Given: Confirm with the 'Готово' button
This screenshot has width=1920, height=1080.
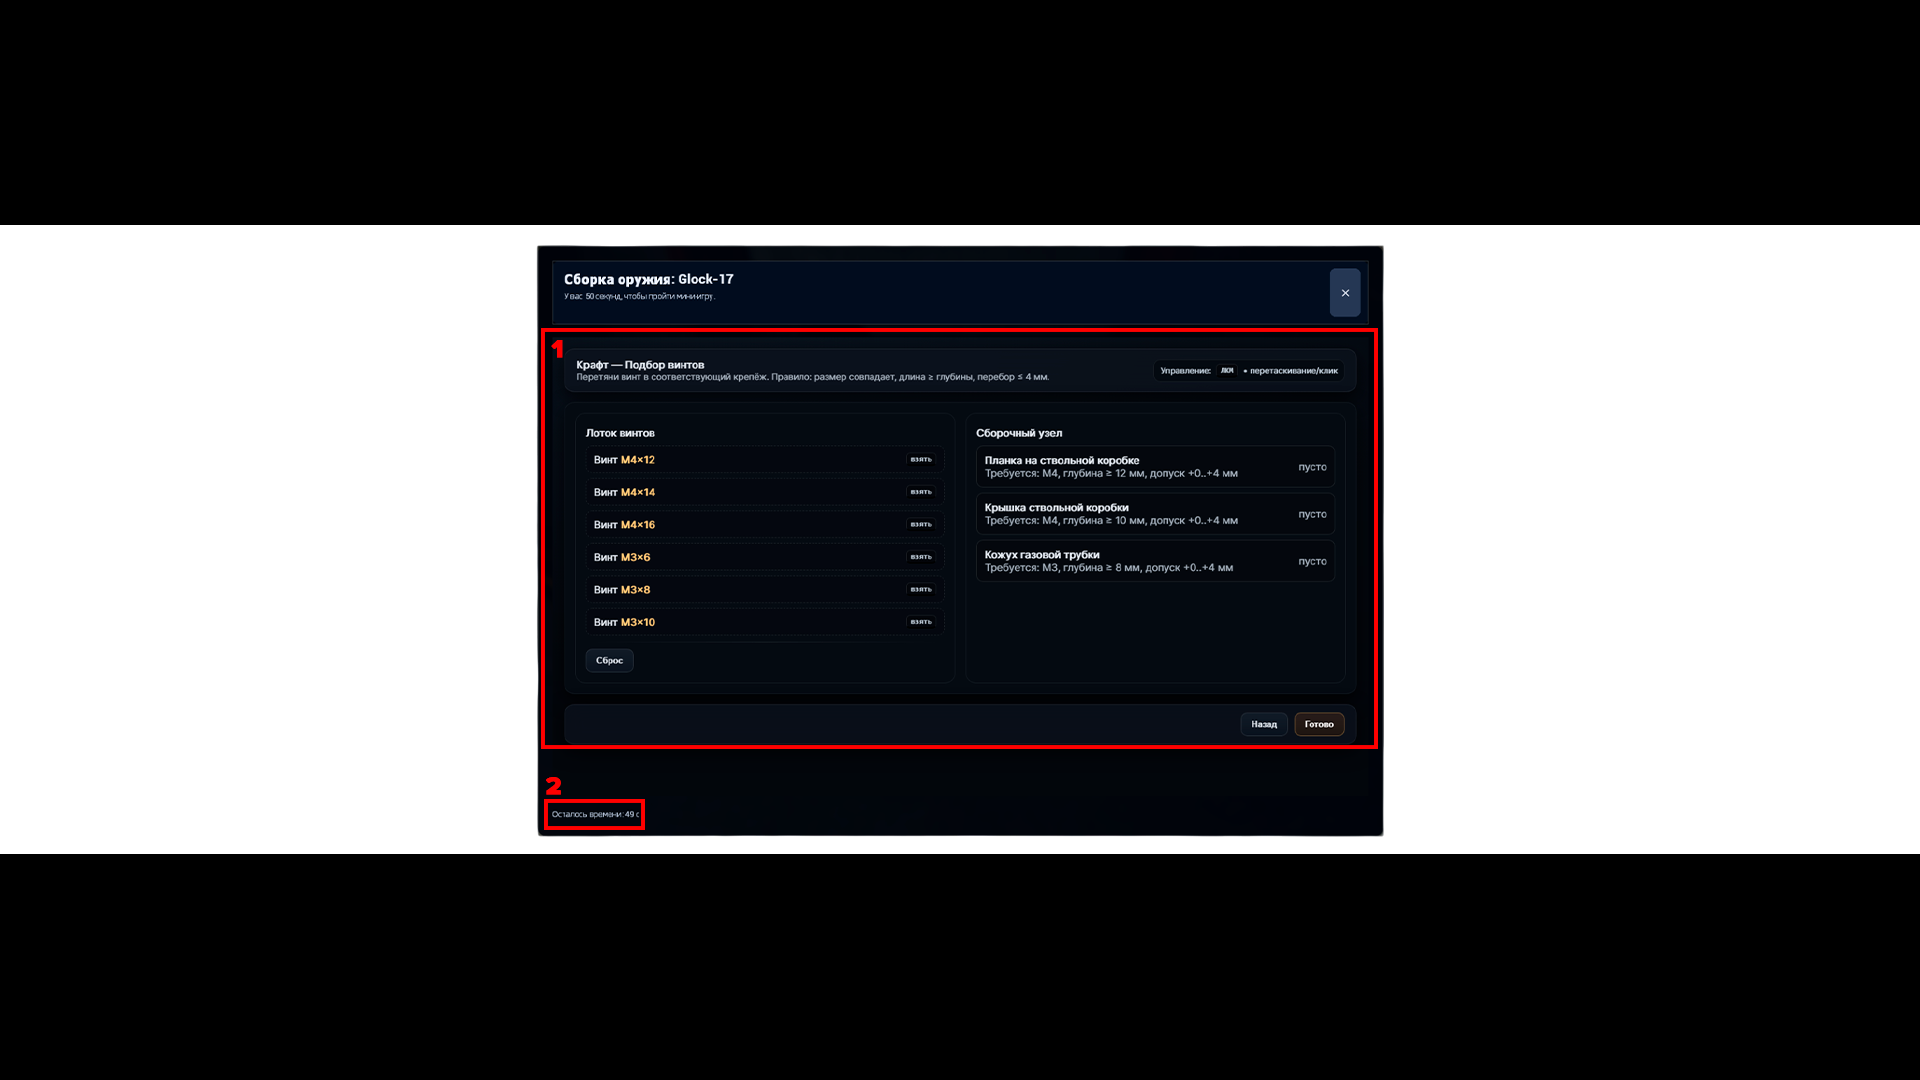Looking at the screenshot, I should coord(1318,724).
